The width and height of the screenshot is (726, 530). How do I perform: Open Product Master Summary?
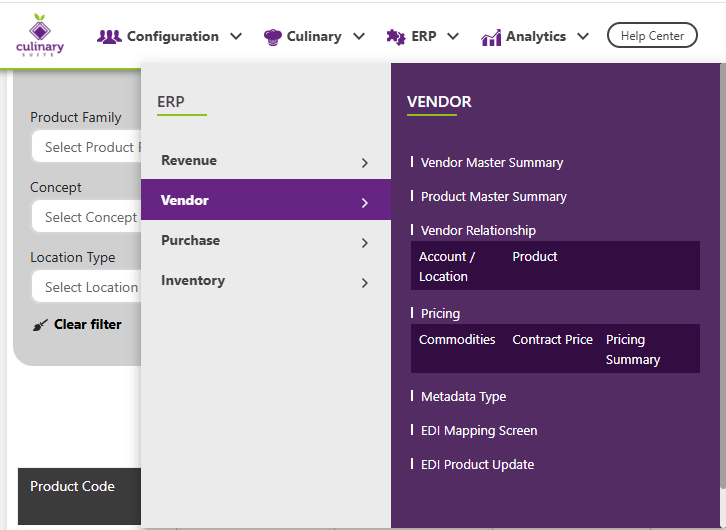(x=494, y=196)
